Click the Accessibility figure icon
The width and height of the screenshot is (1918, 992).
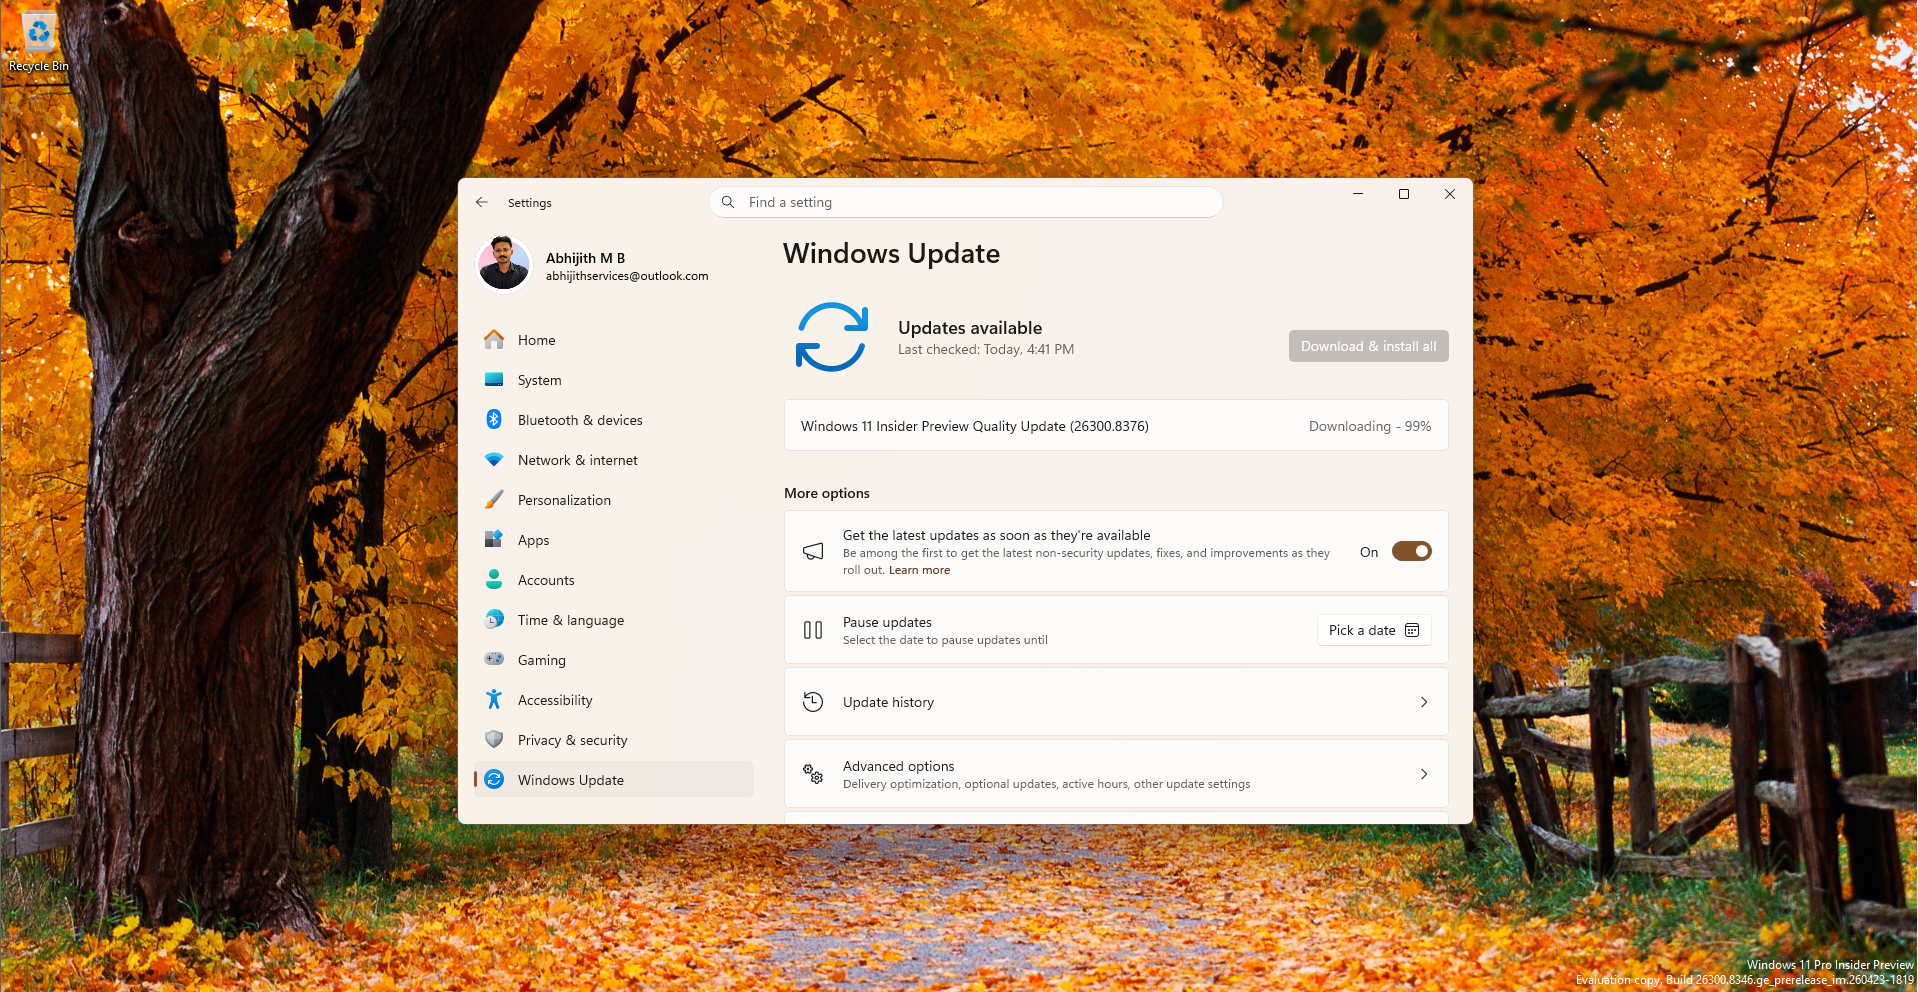[494, 700]
